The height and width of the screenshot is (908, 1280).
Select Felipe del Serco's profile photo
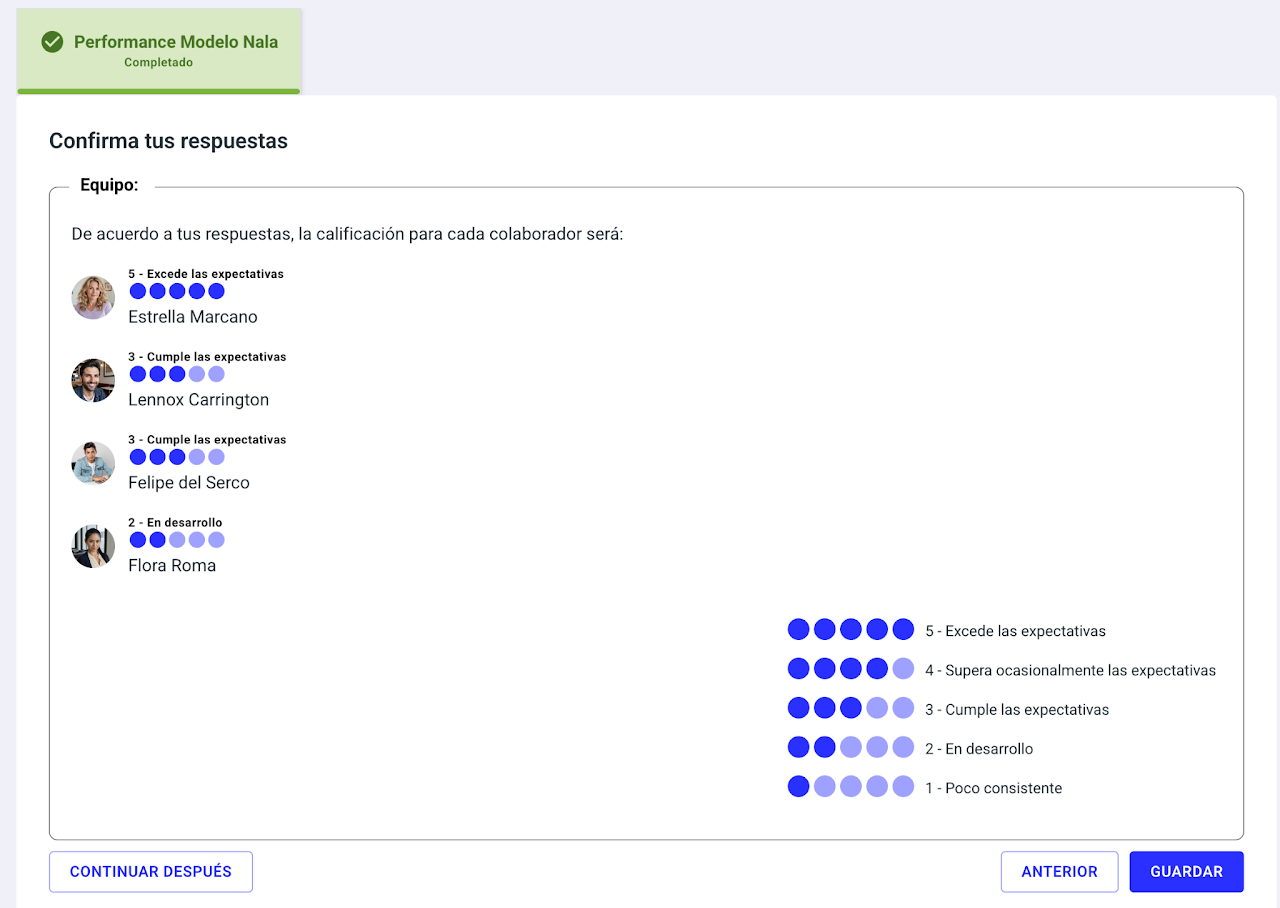click(93, 463)
